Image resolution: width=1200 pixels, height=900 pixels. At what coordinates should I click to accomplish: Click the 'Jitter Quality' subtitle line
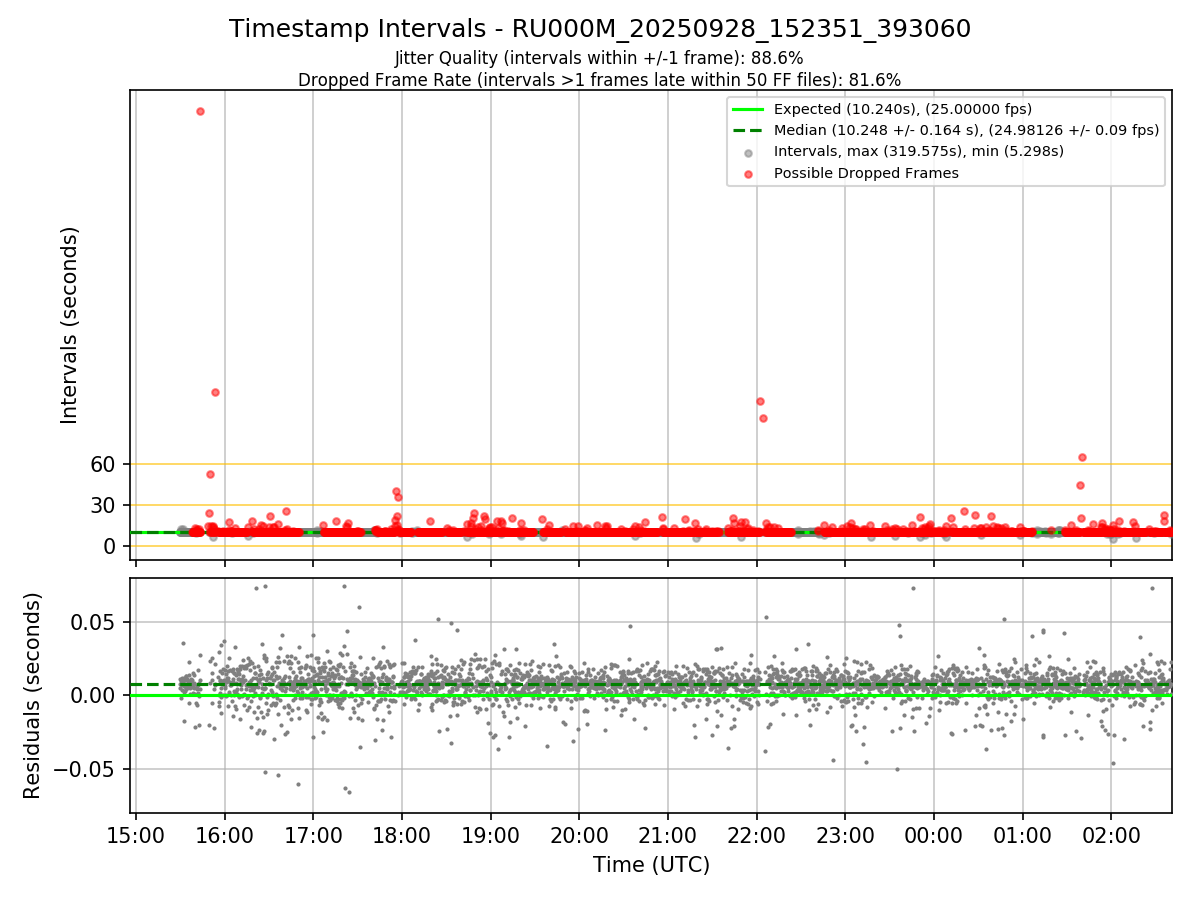point(599,58)
